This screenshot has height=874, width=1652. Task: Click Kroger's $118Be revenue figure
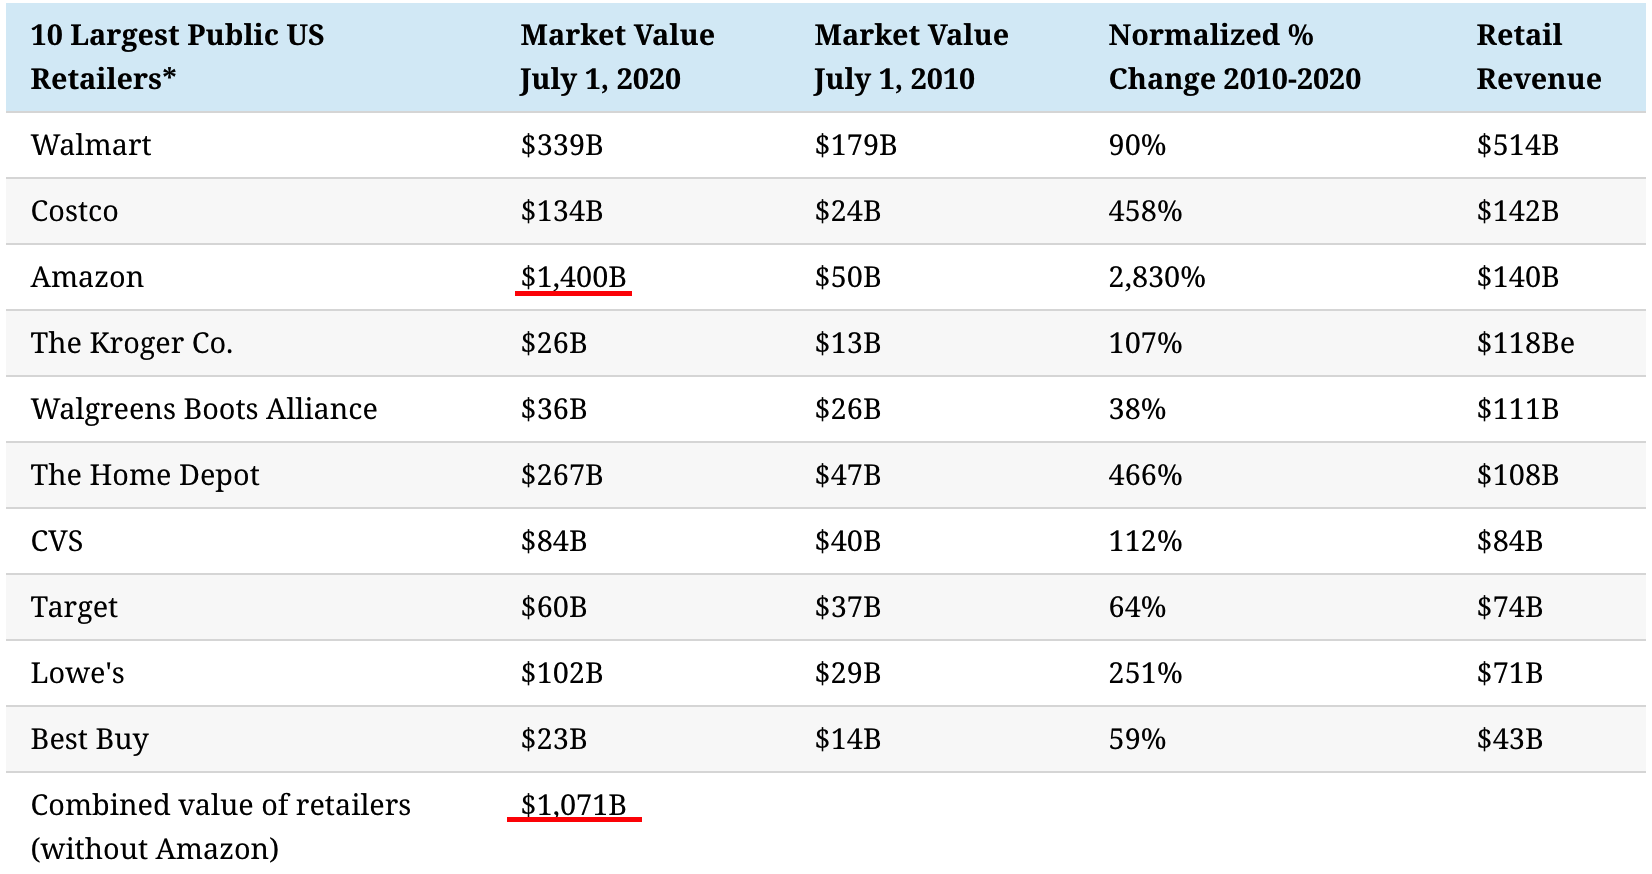click(1525, 343)
